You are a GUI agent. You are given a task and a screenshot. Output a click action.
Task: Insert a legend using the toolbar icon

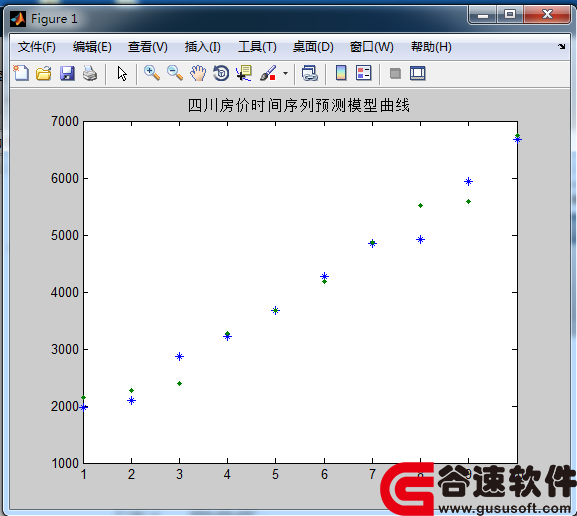[x=364, y=73]
